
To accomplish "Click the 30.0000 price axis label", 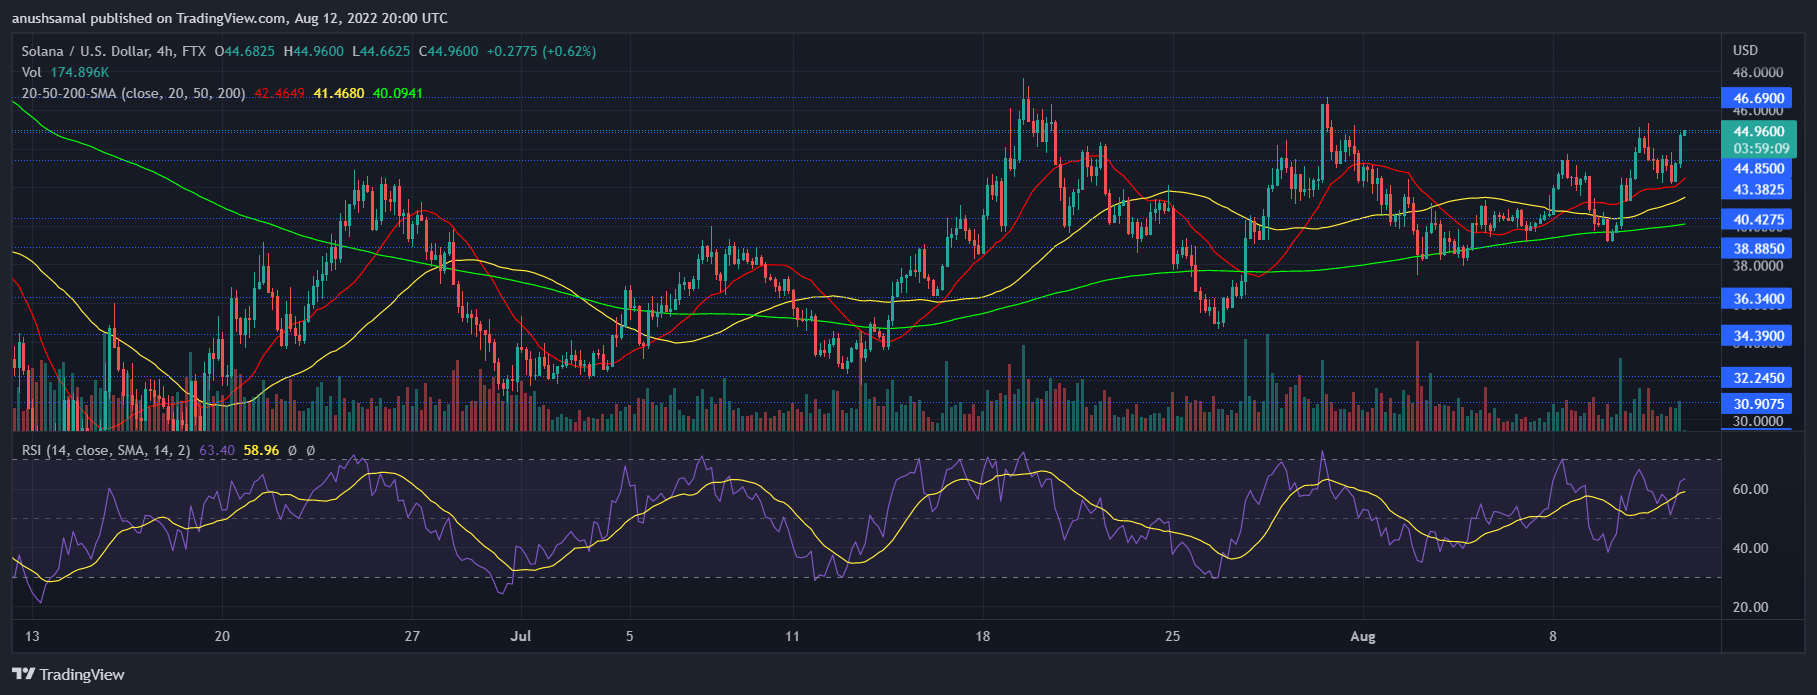I will click(x=1757, y=421).
